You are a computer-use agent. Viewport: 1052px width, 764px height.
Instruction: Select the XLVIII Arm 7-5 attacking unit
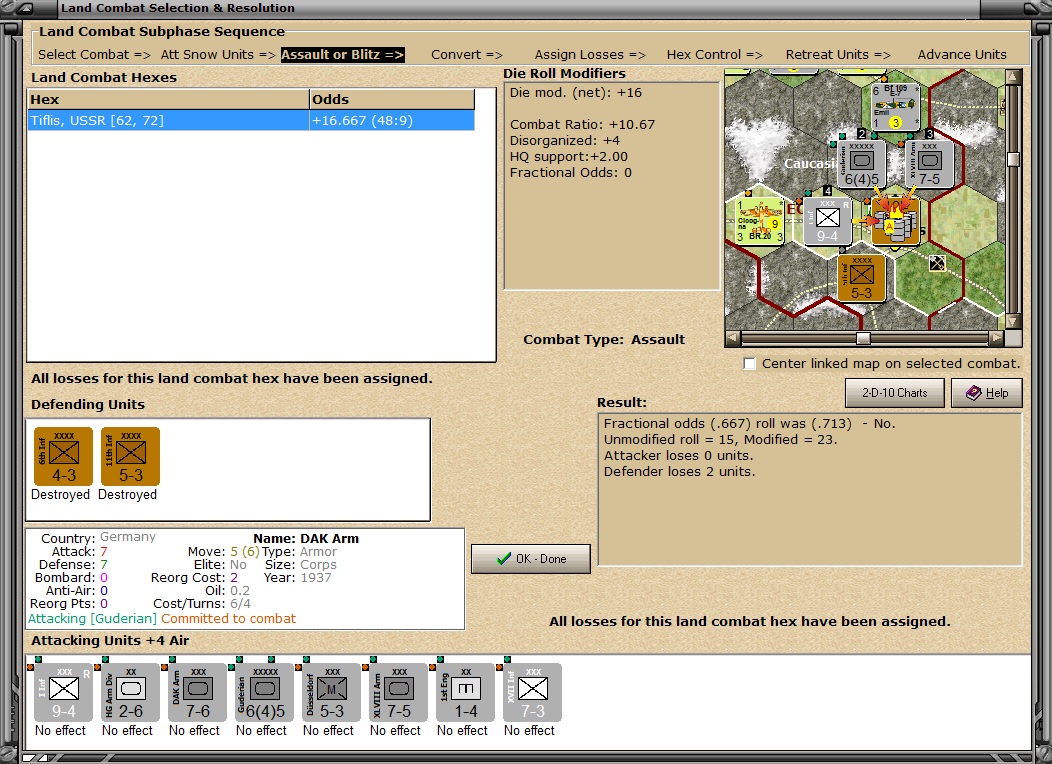399,693
